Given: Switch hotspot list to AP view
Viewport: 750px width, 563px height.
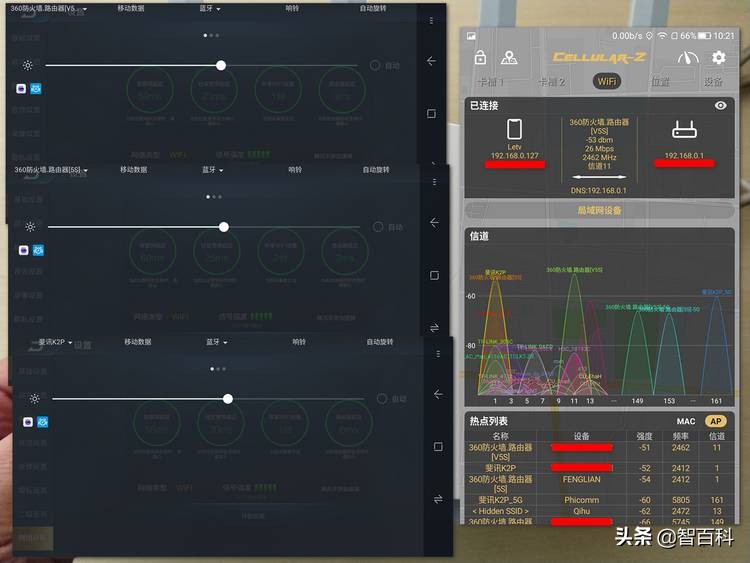Looking at the screenshot, I should pos(716,421).
